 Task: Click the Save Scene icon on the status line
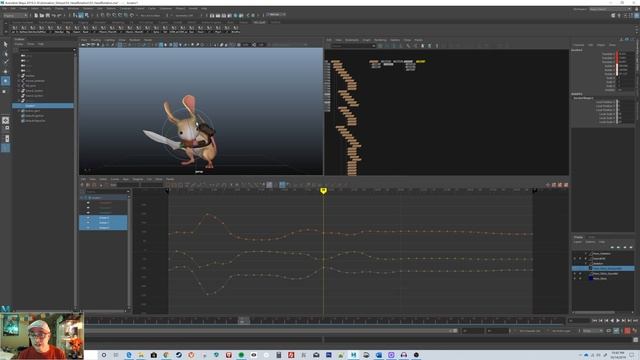tap(47, 16)
